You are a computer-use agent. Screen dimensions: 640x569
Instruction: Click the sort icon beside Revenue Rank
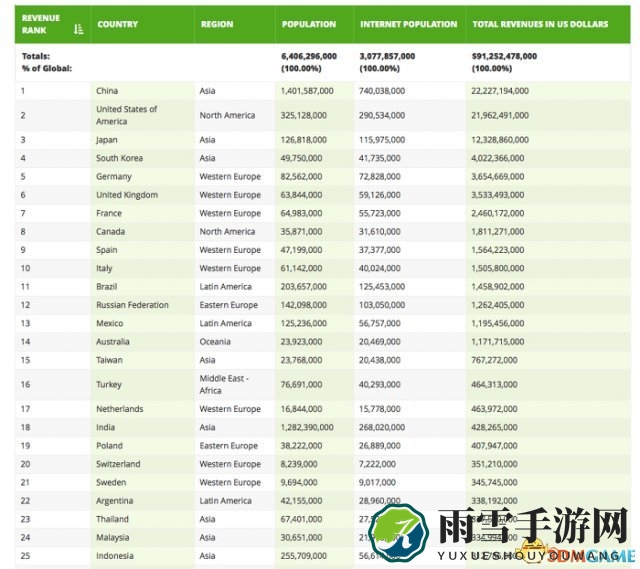(78, 29)
